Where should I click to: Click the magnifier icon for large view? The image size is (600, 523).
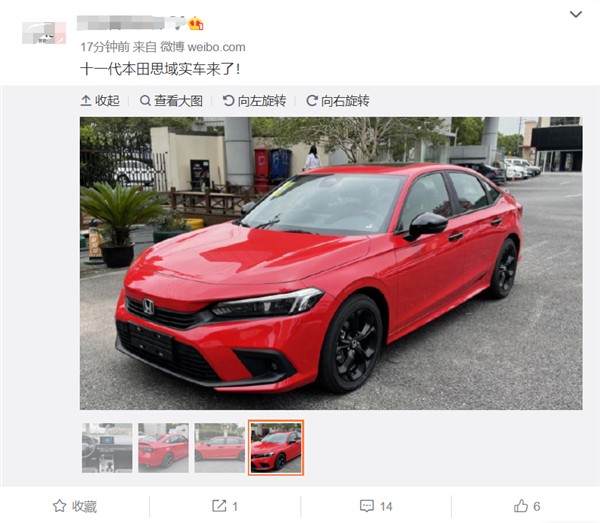click(145, 101)
